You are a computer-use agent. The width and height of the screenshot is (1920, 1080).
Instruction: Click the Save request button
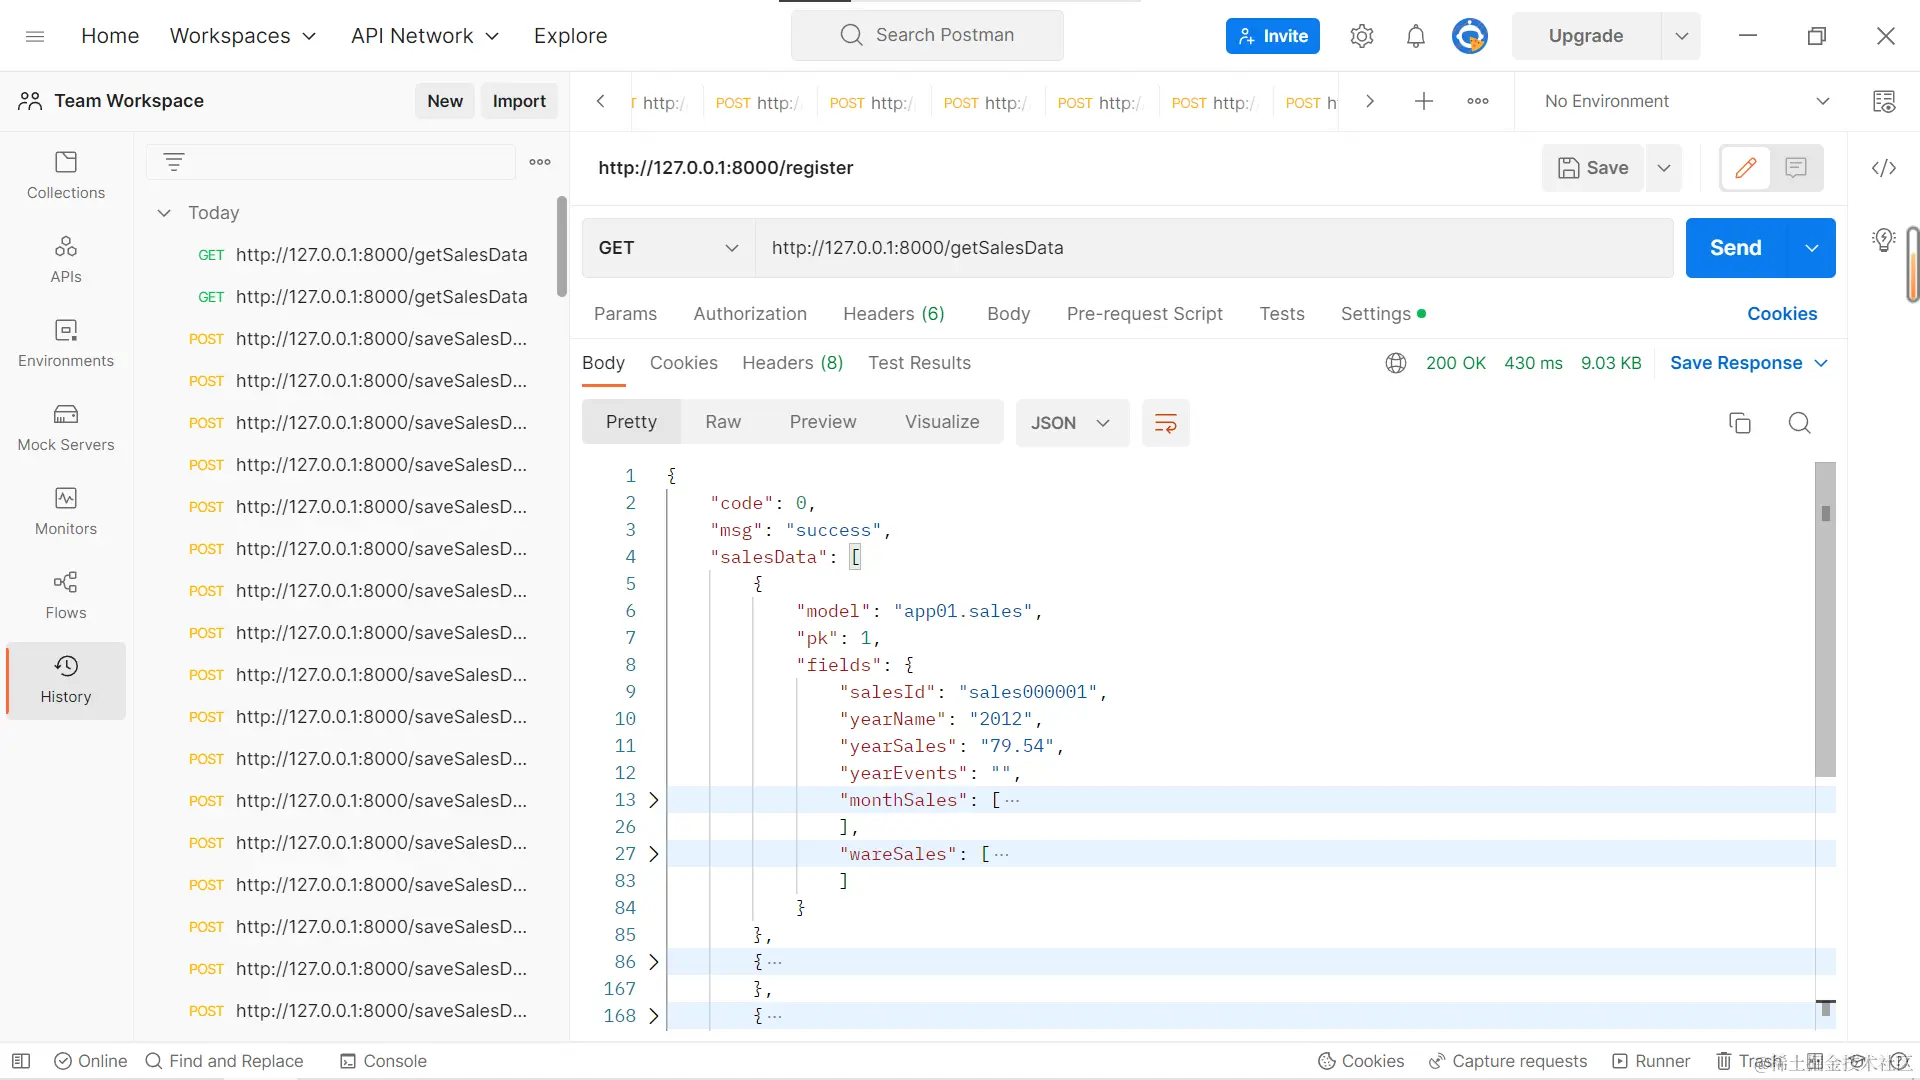pyautogui.click(x=1593, y=168)
